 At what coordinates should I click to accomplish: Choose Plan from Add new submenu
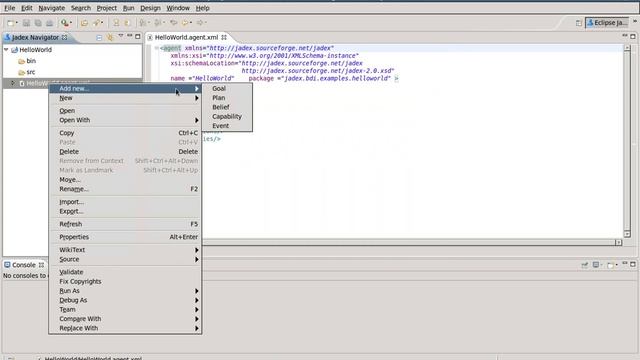(x=227, y=98)
